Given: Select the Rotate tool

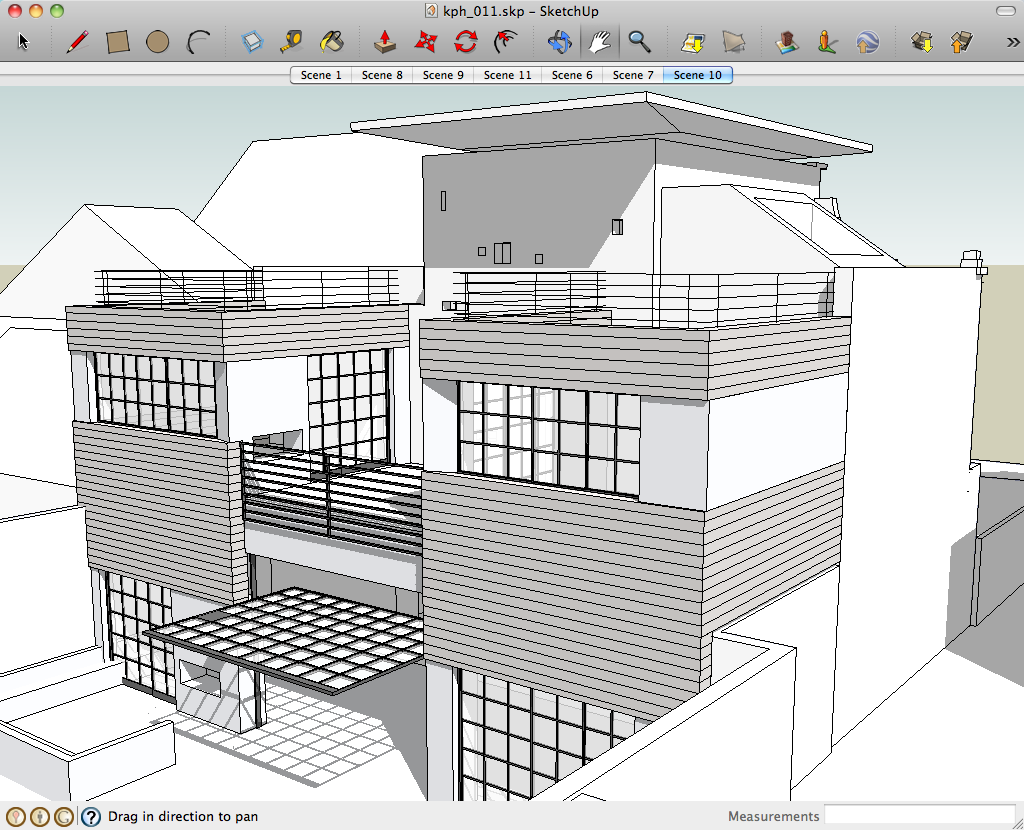Looking at the screenshot, I should coord(466,42).
